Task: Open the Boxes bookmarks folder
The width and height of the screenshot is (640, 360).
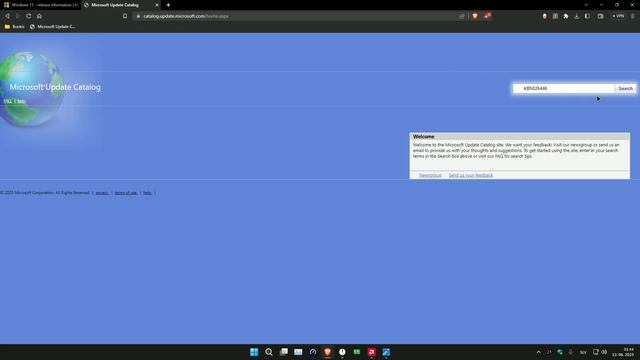Action: pyautogui.click(x=14, y=27)
